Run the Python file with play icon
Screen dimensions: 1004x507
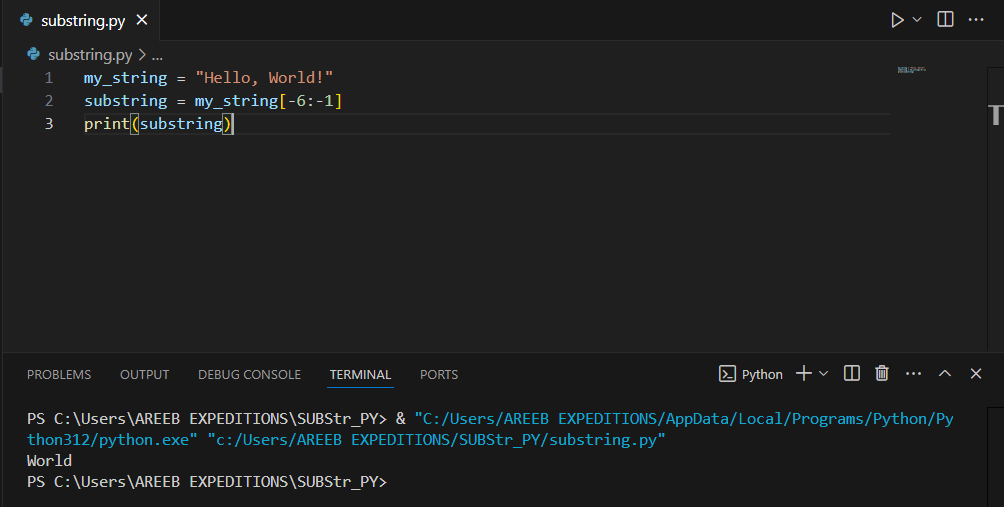897,20
